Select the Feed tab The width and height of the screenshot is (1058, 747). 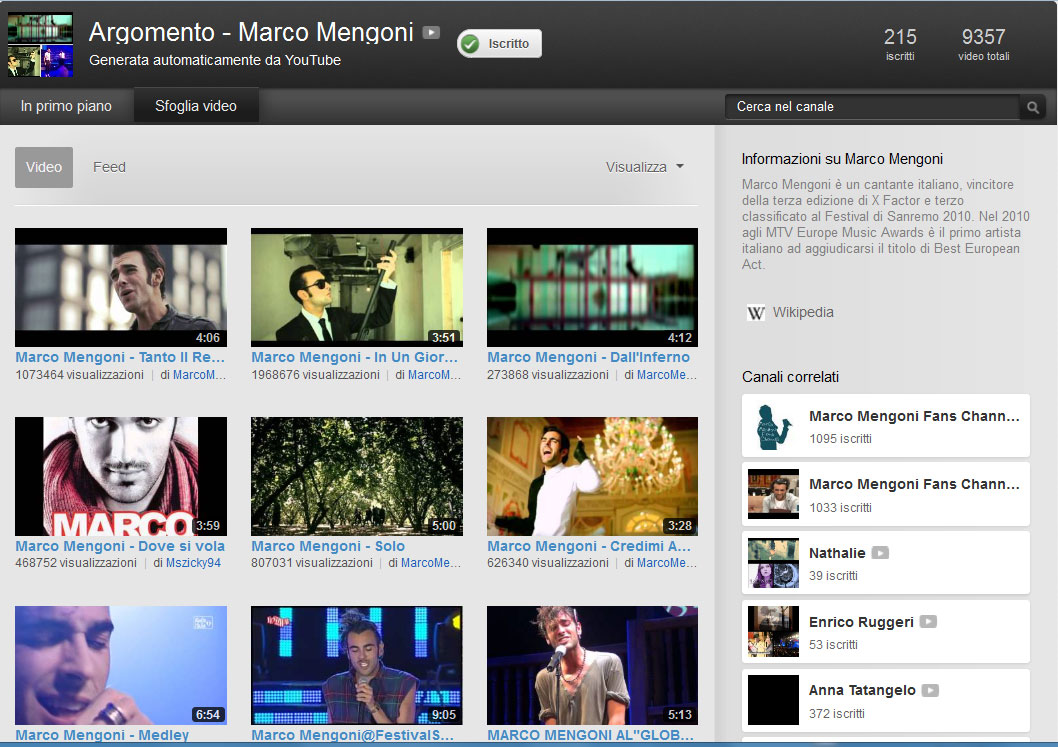click(x=109, y=167)
